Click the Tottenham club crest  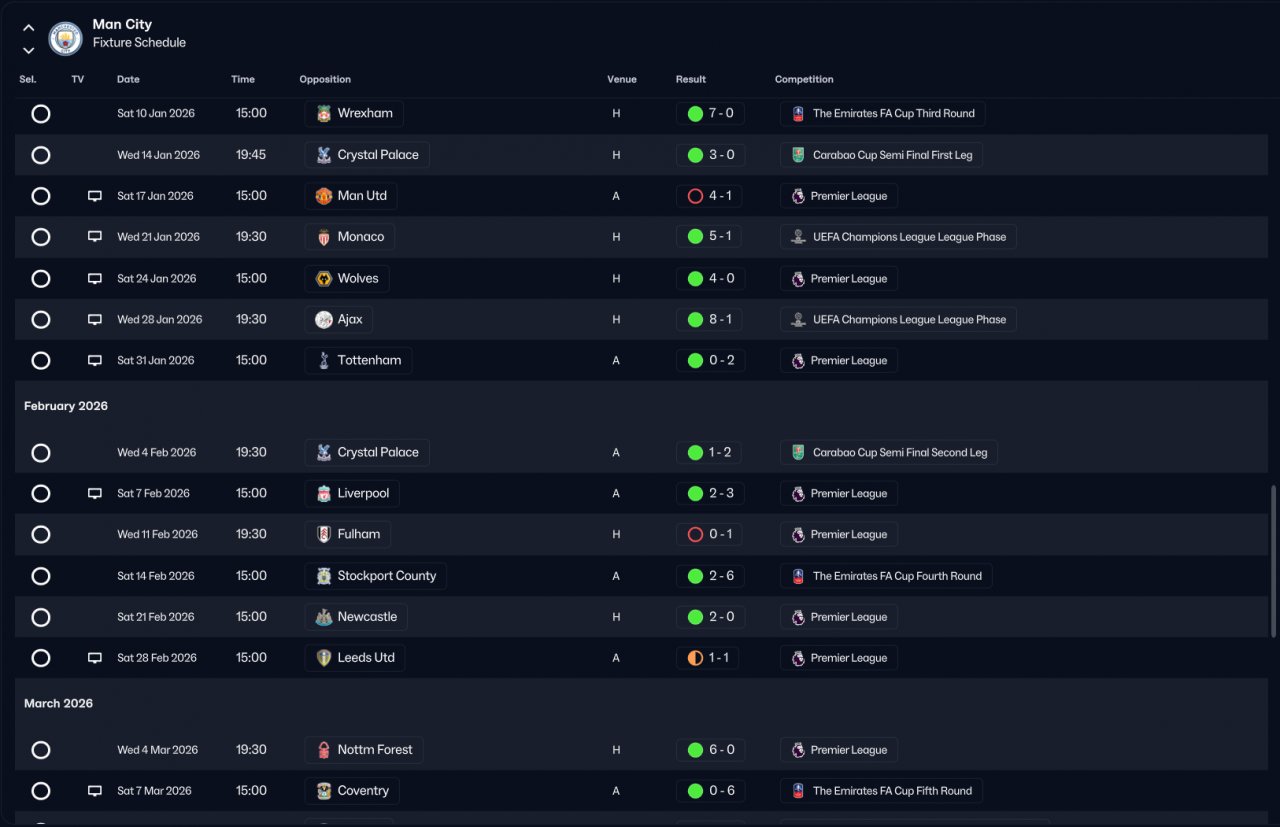(x=323, y=361)
